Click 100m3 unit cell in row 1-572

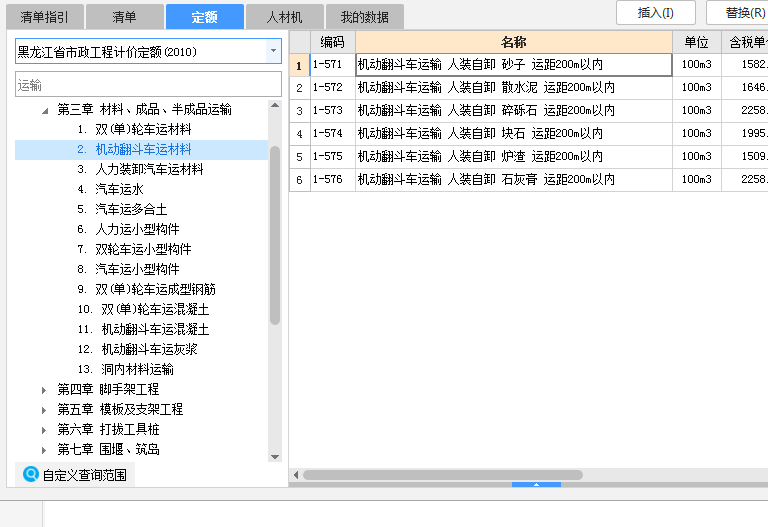tap(696, 88)
